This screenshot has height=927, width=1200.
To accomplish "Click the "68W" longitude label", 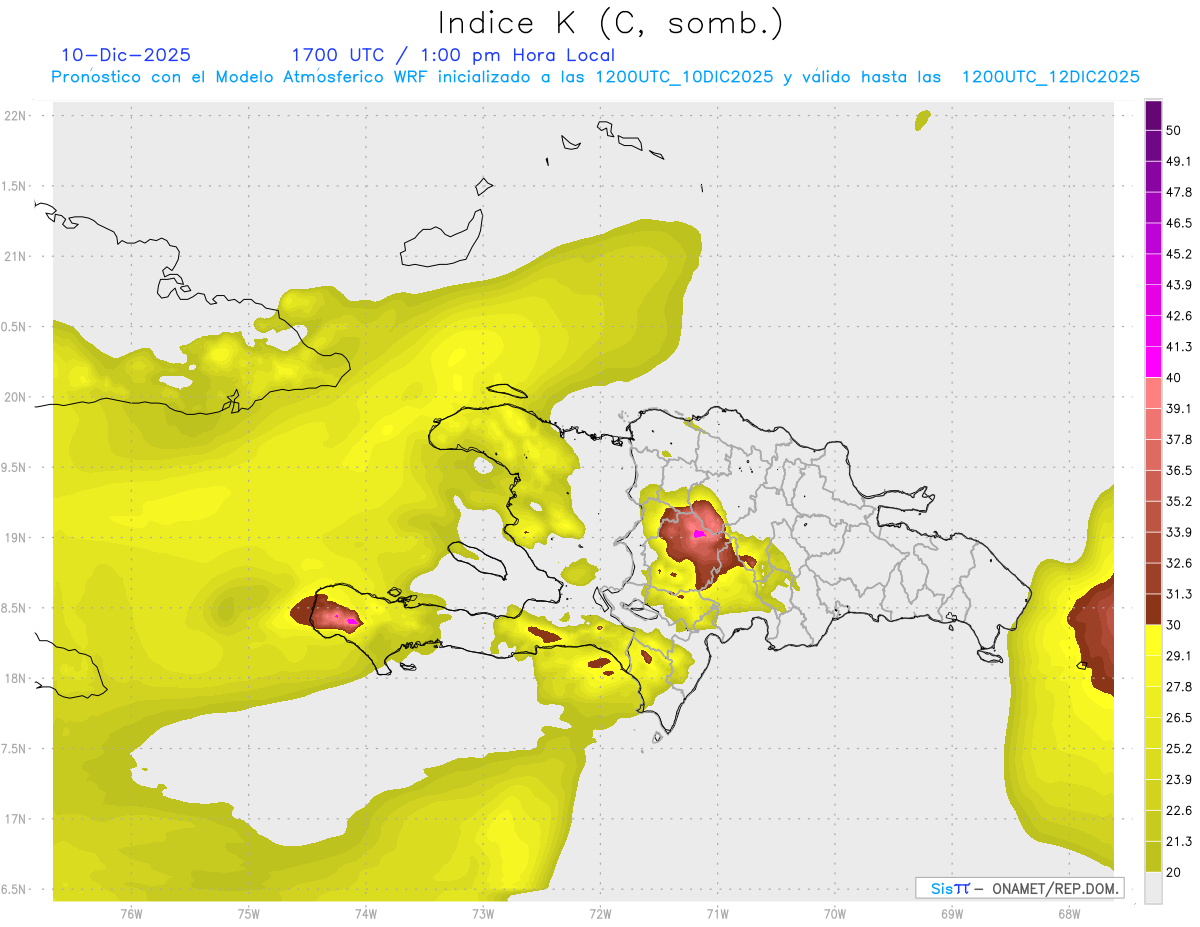I will [1069, 914].
